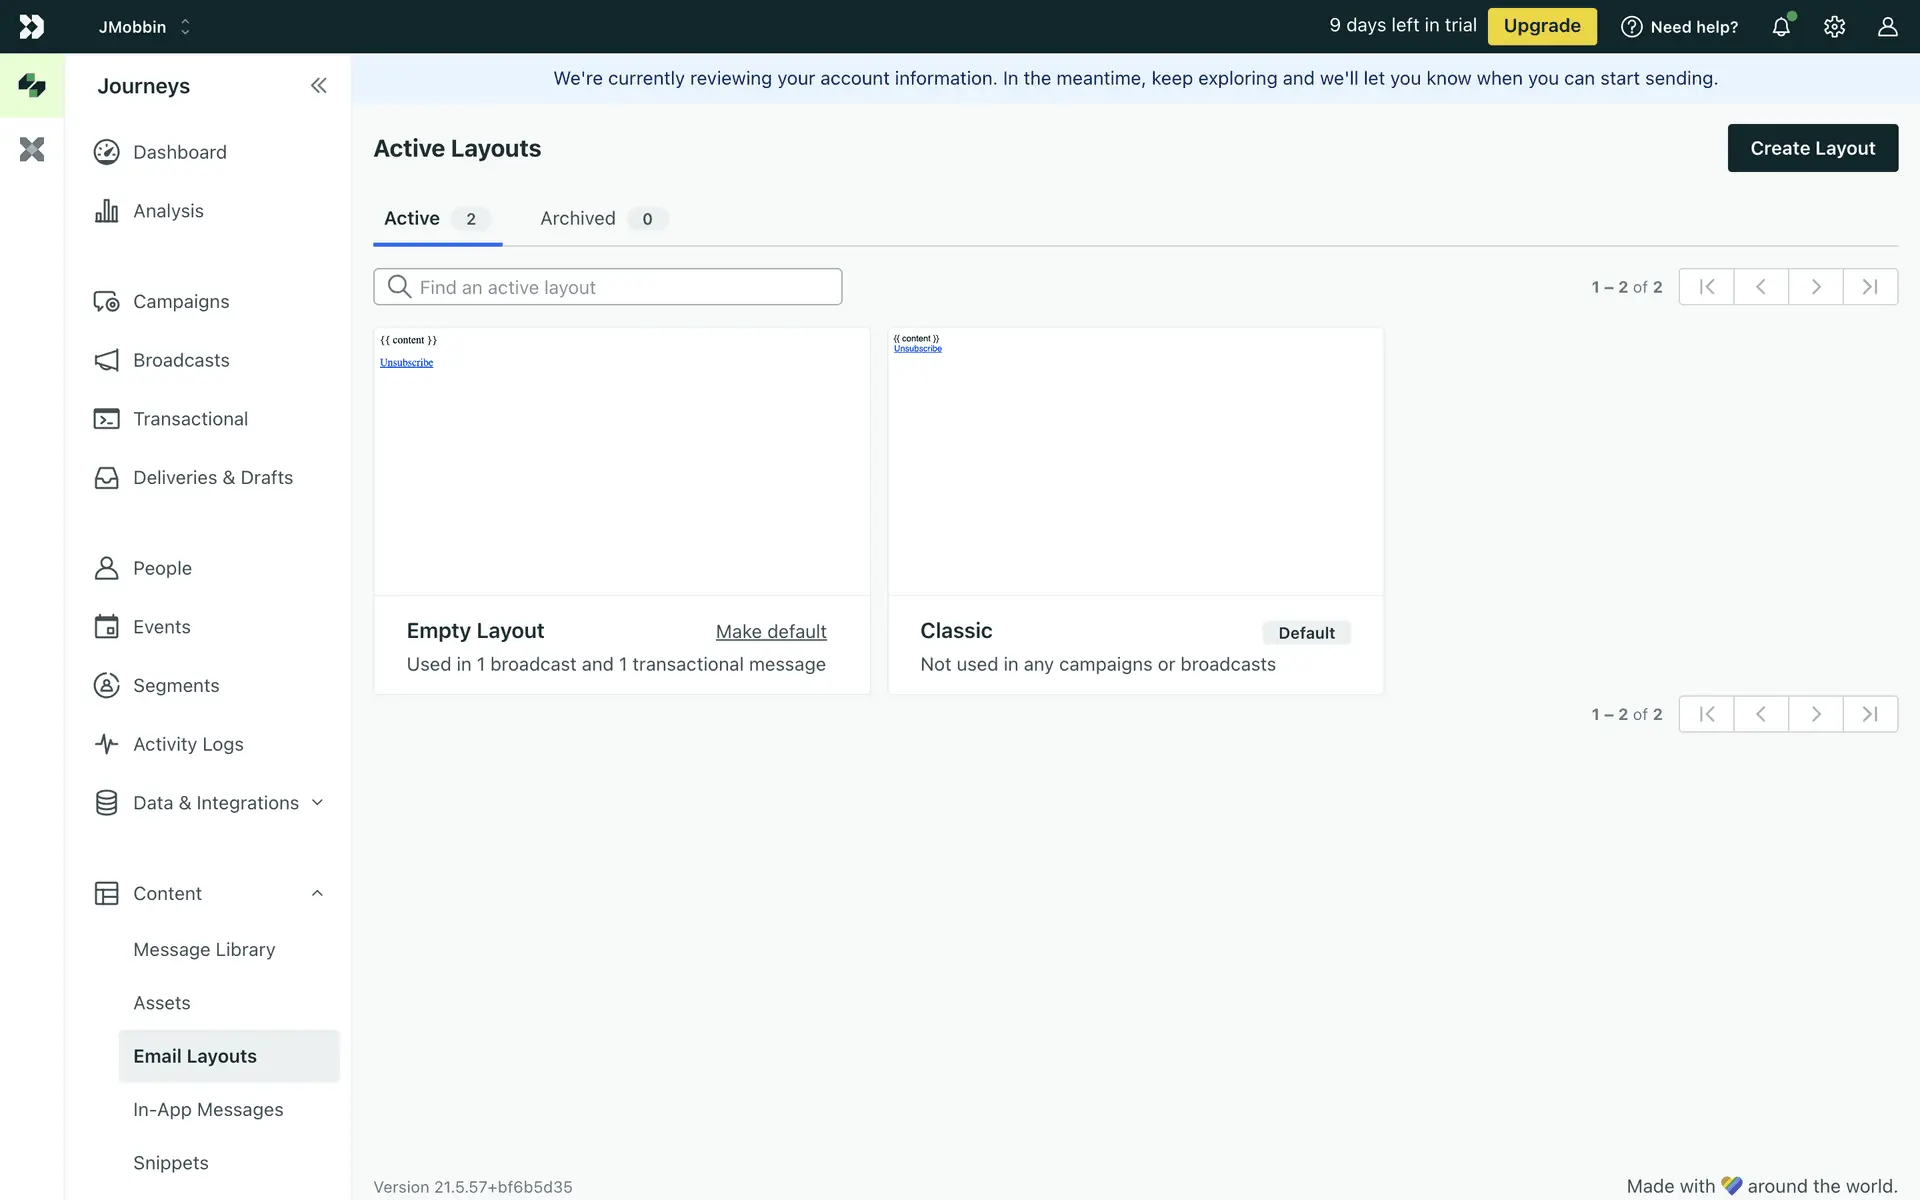Switch to the second product icon in left rail

tap(32, 150)
